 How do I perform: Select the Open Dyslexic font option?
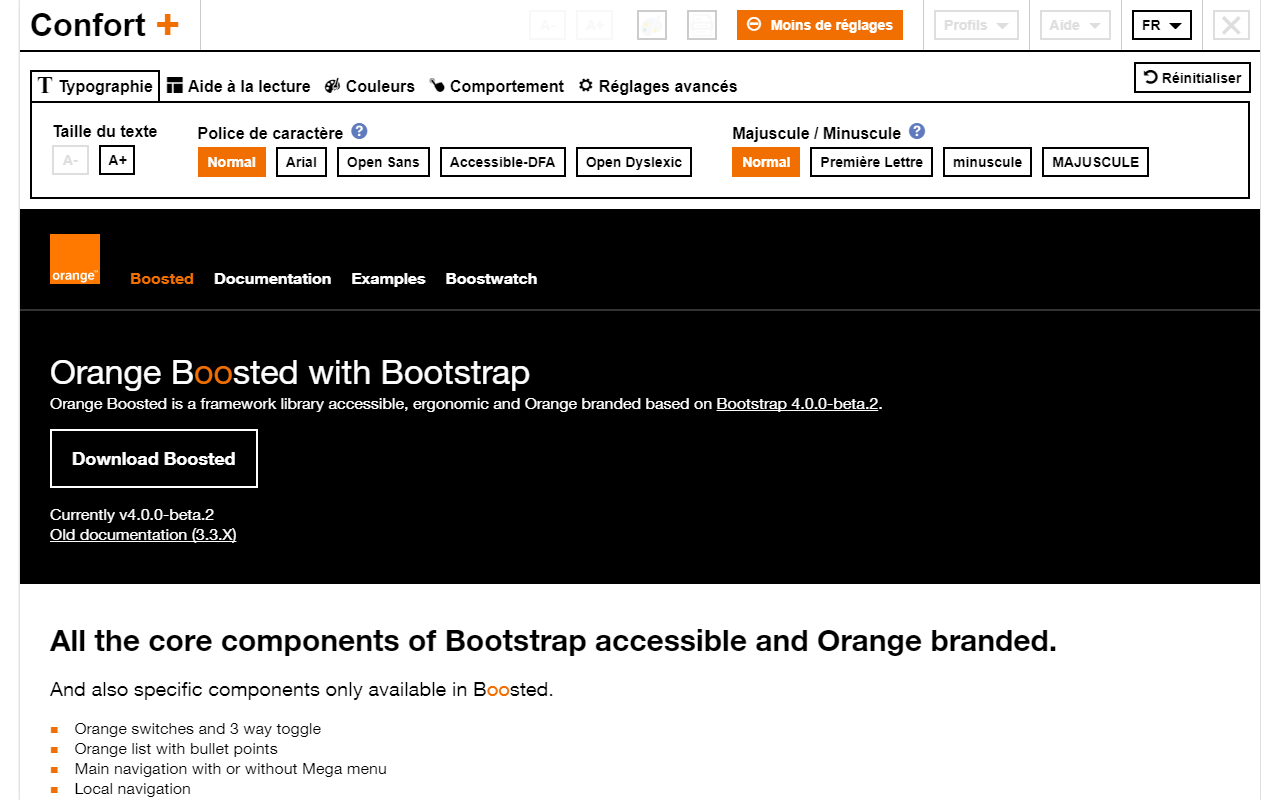click(634, 162)
